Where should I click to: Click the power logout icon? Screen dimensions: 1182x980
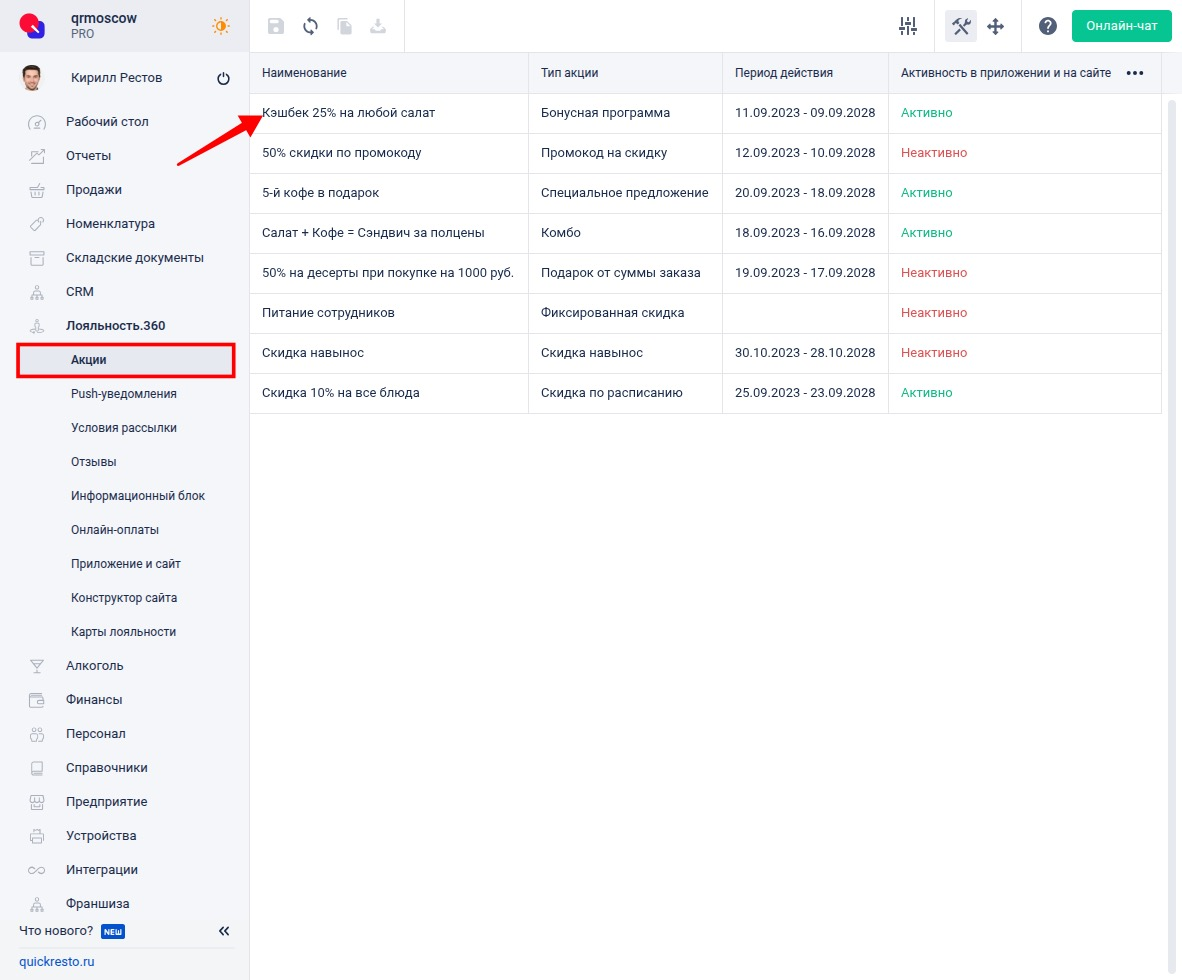[223, 78]
